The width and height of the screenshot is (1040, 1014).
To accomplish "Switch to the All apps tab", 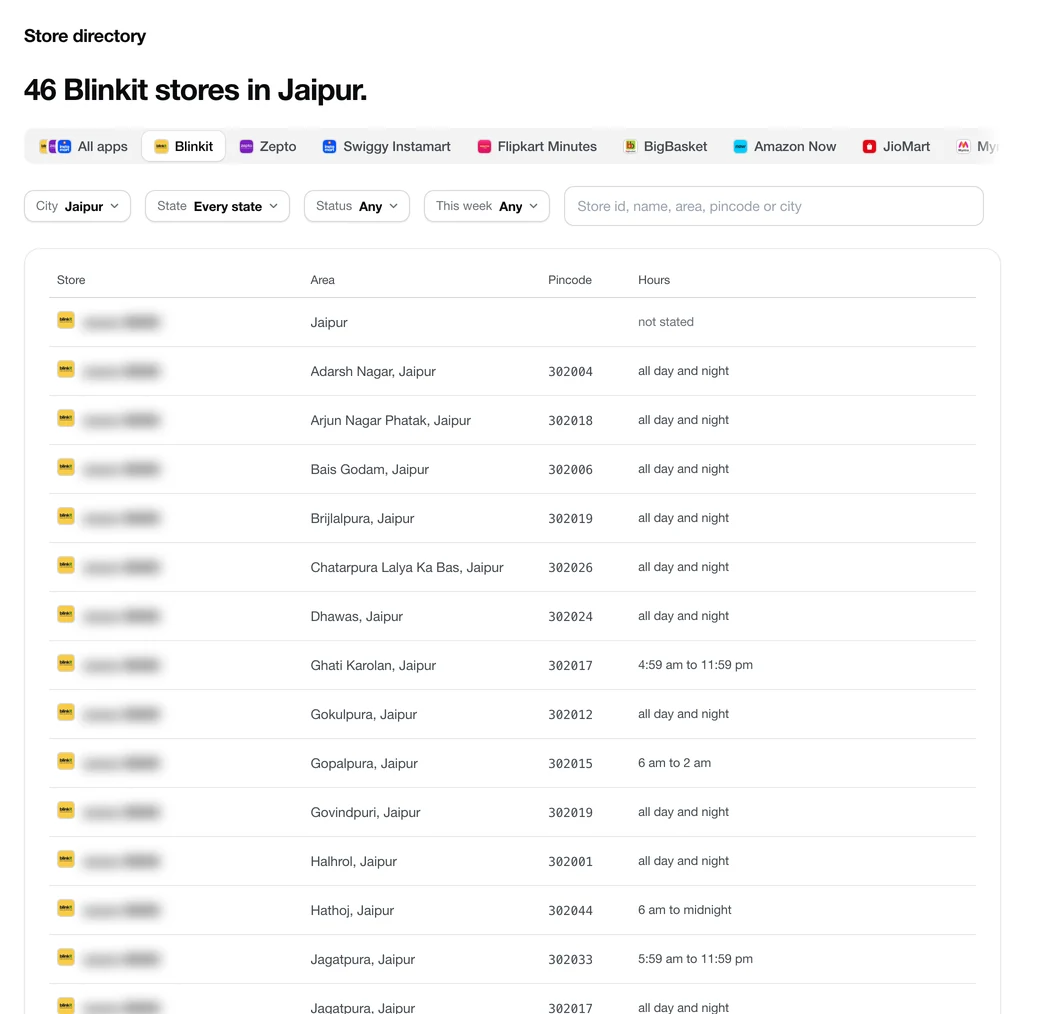I will [x=83, y=147].
